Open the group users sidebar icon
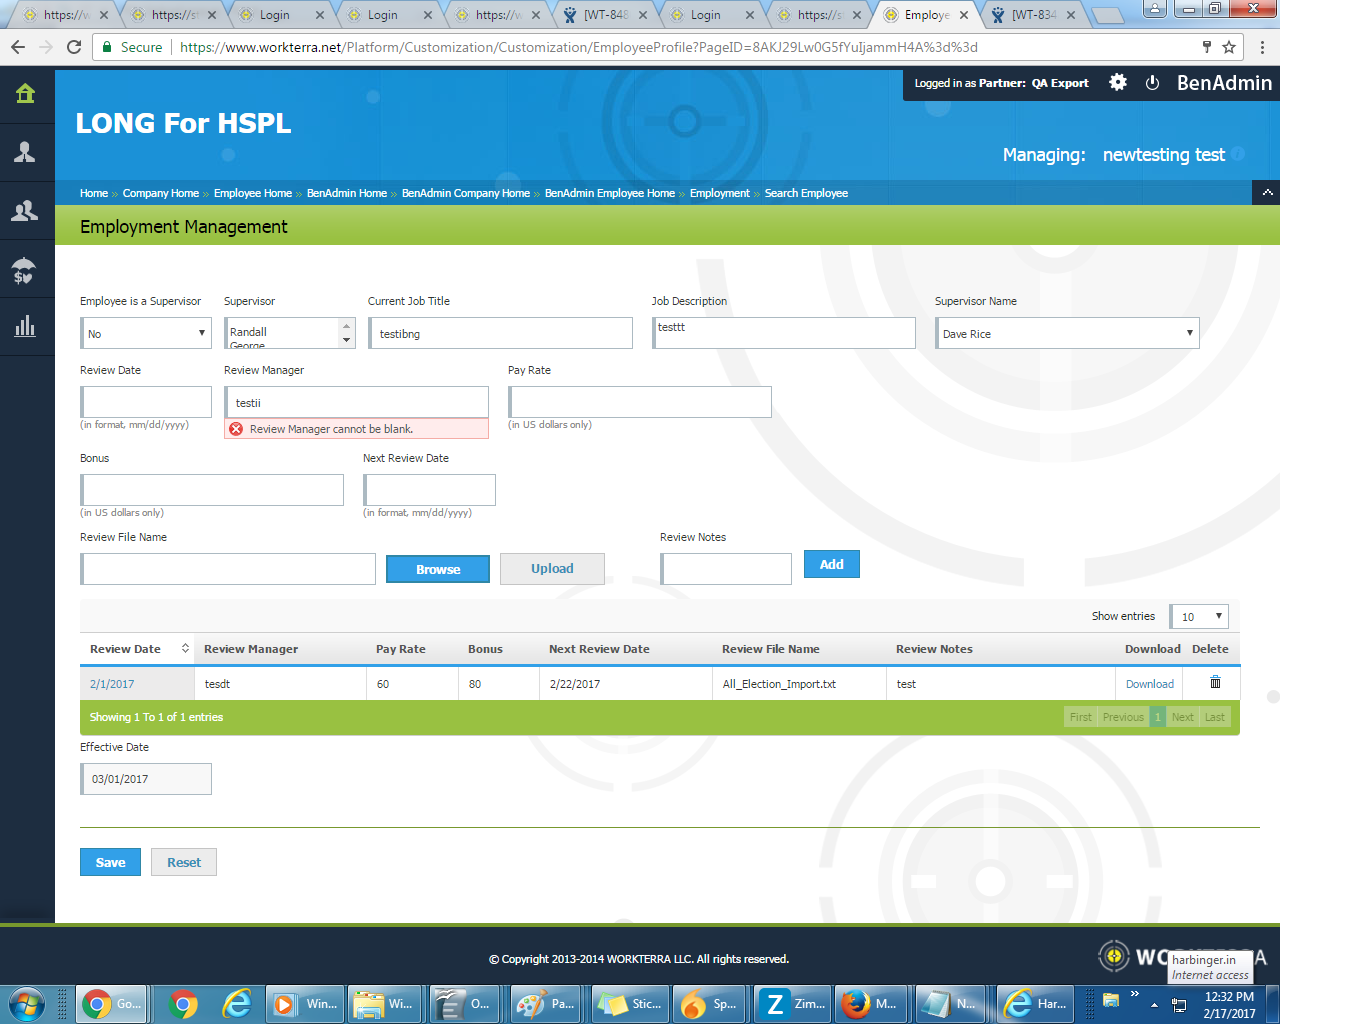Screen dimensions: 1358x1024 coord(26,210)
